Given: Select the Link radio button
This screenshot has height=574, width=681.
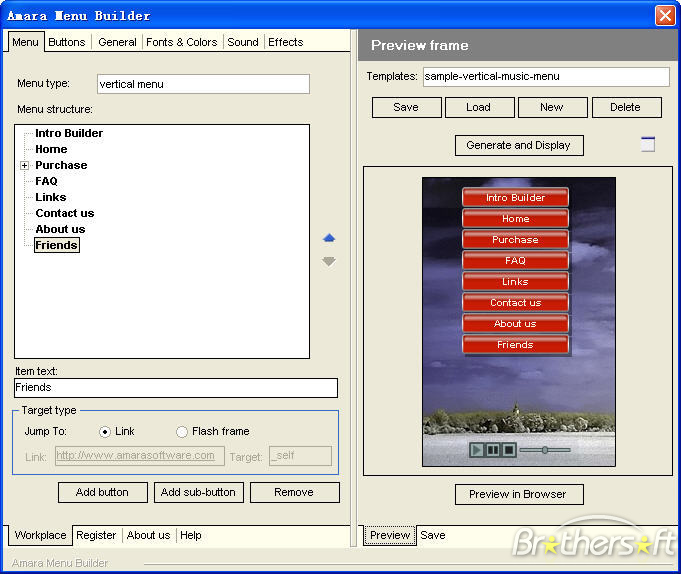Looking at the screenshot, I should [x=105, y=432].
